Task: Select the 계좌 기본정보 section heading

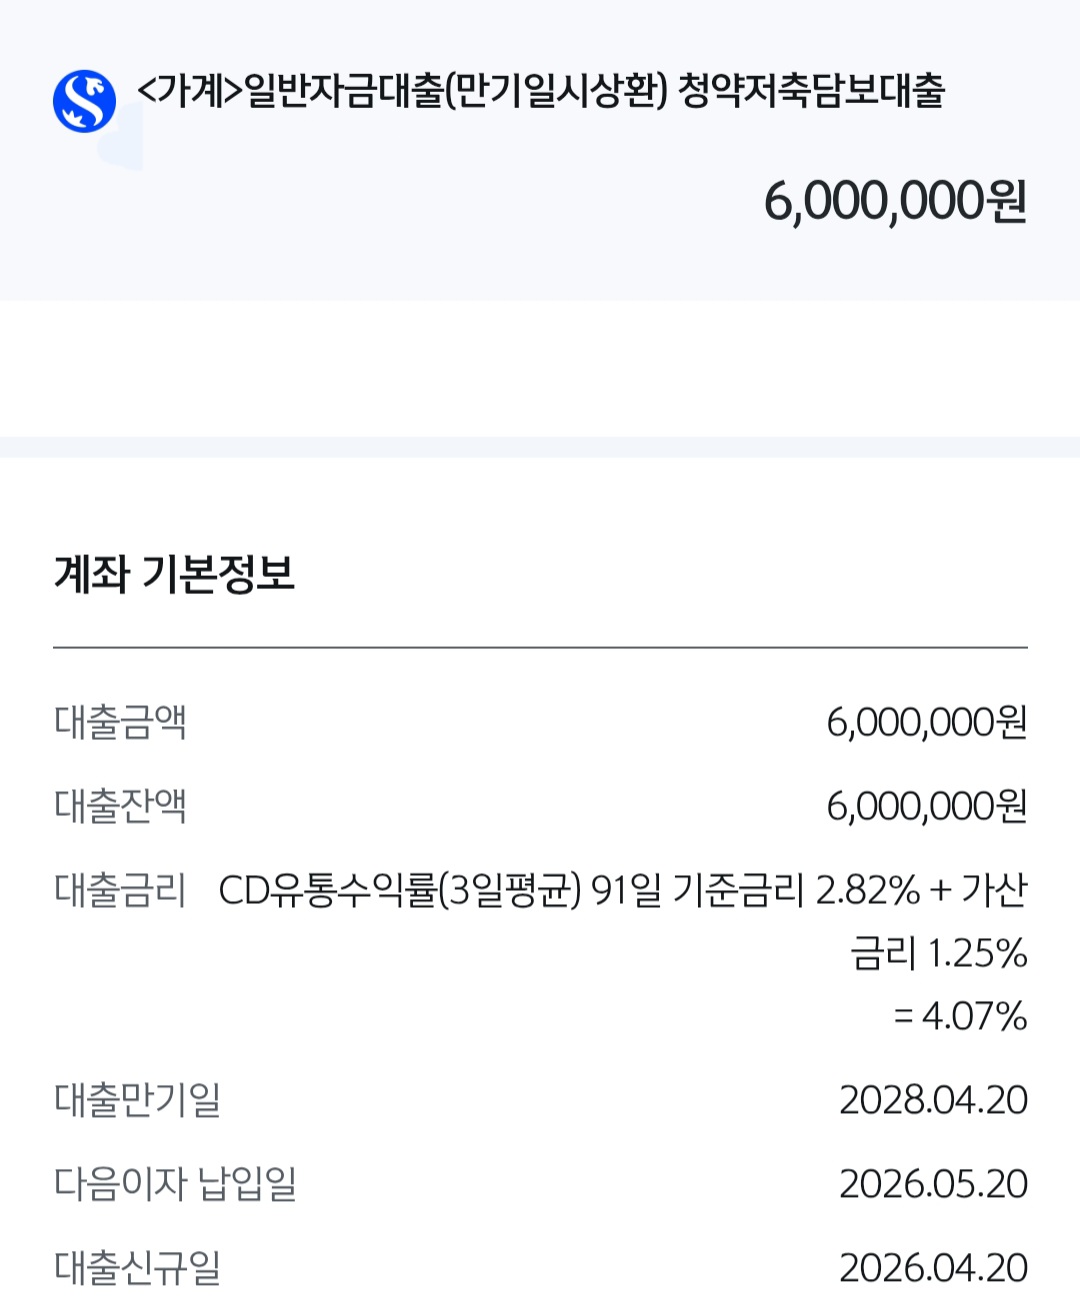Action: point(174,574)
